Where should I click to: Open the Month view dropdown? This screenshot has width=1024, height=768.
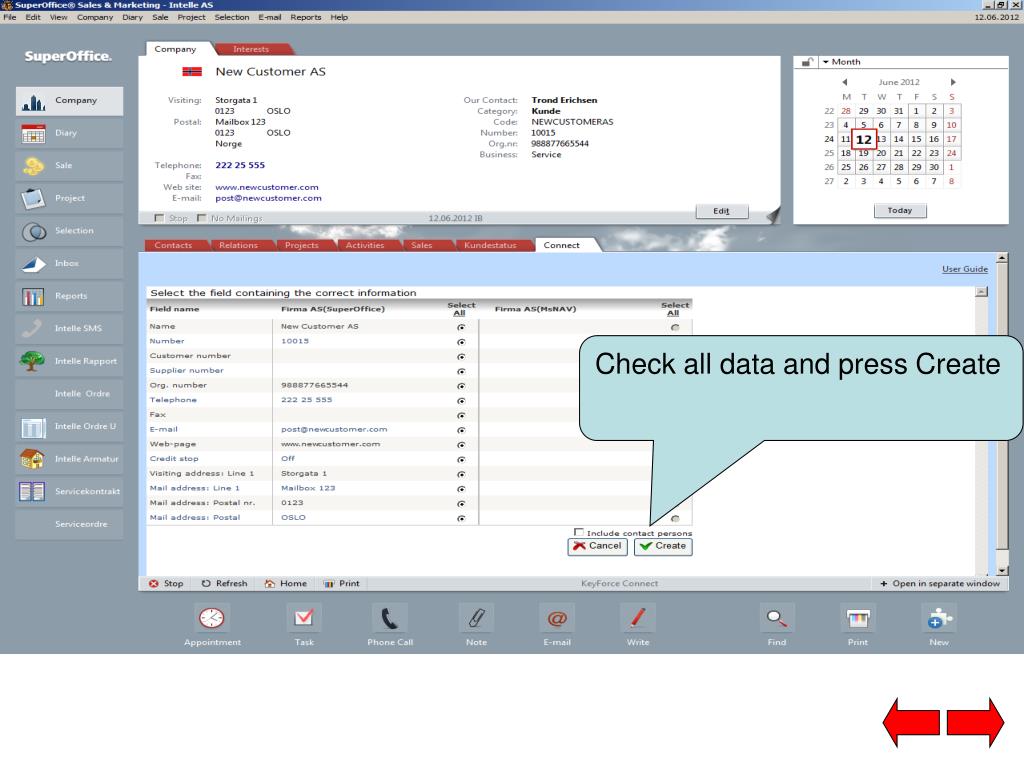(x=841, y=62)
